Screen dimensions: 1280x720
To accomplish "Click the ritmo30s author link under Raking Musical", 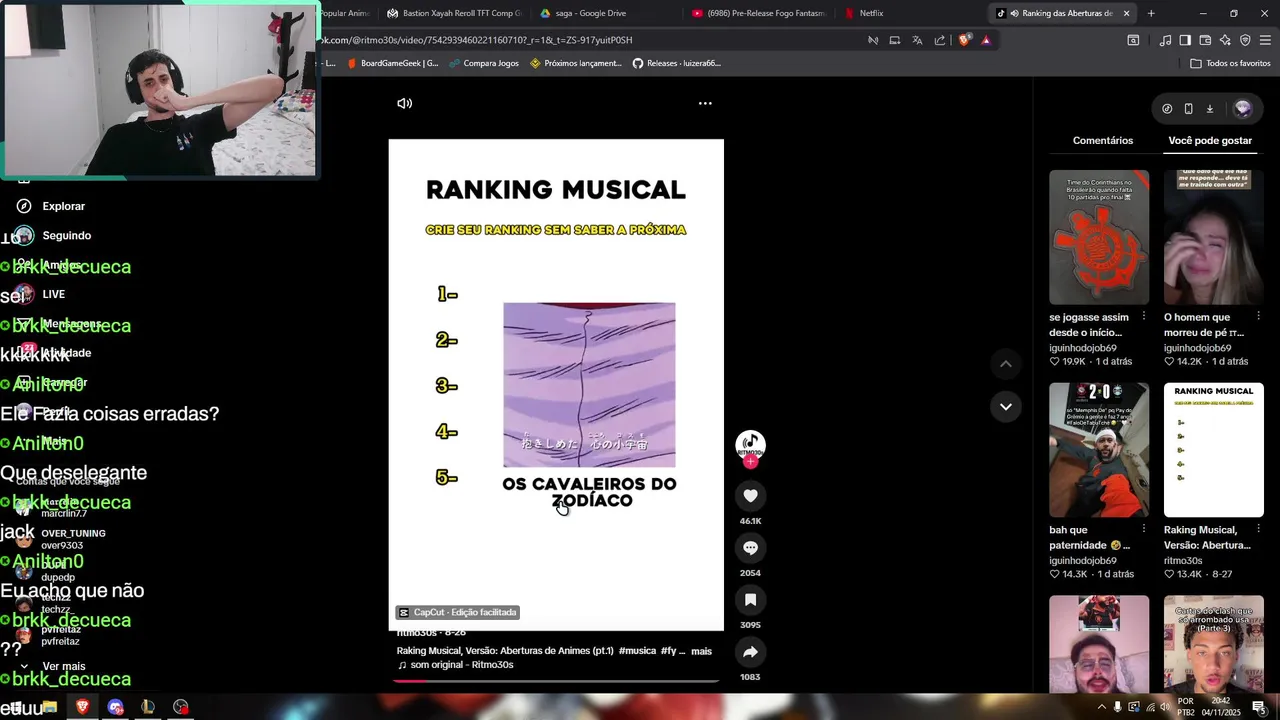I will pyautogui.click(x=1183, y=561).
